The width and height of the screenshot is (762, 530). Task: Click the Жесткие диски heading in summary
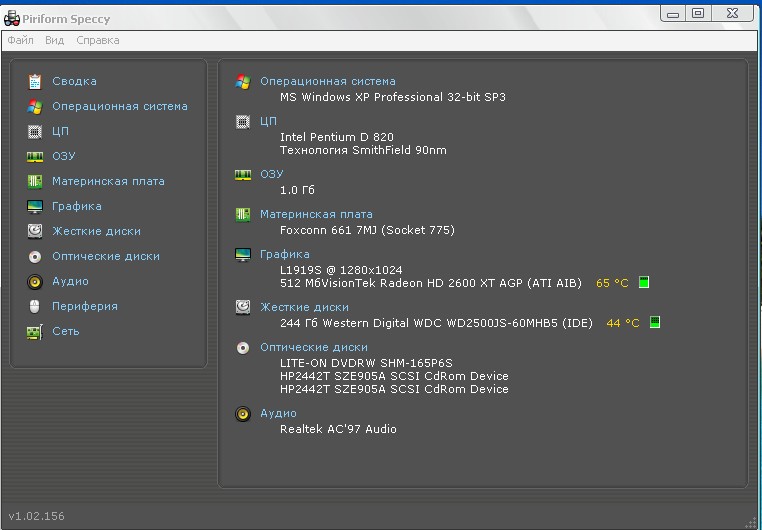304,307
